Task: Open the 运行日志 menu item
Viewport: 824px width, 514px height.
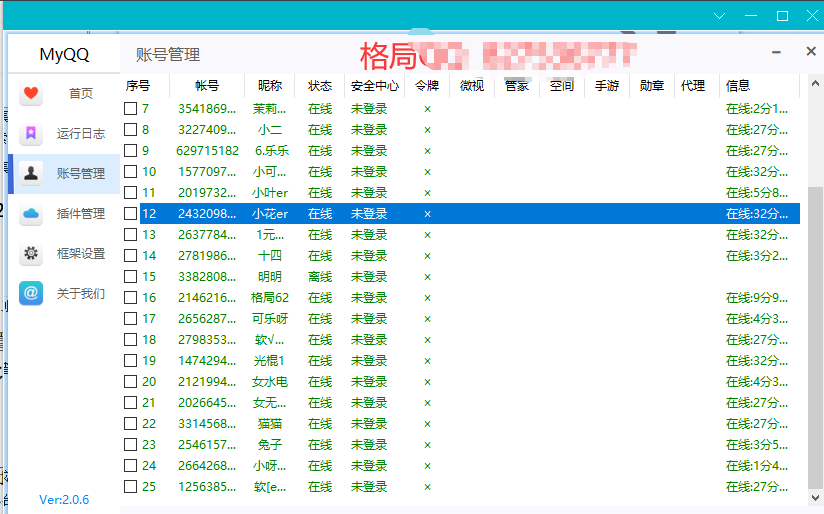Action: (x=80, y=133)
